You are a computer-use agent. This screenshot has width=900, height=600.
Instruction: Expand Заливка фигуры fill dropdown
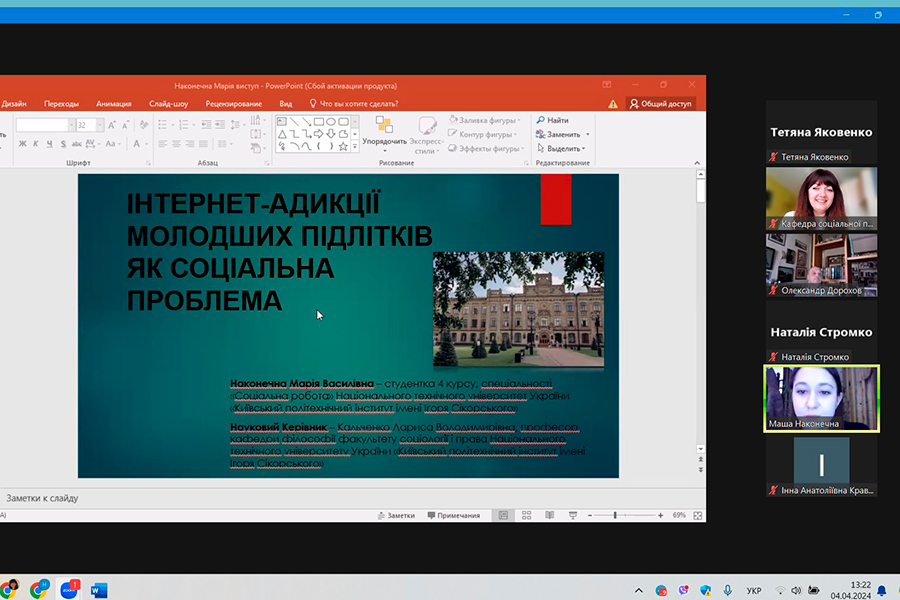click(x=520, y=120)
